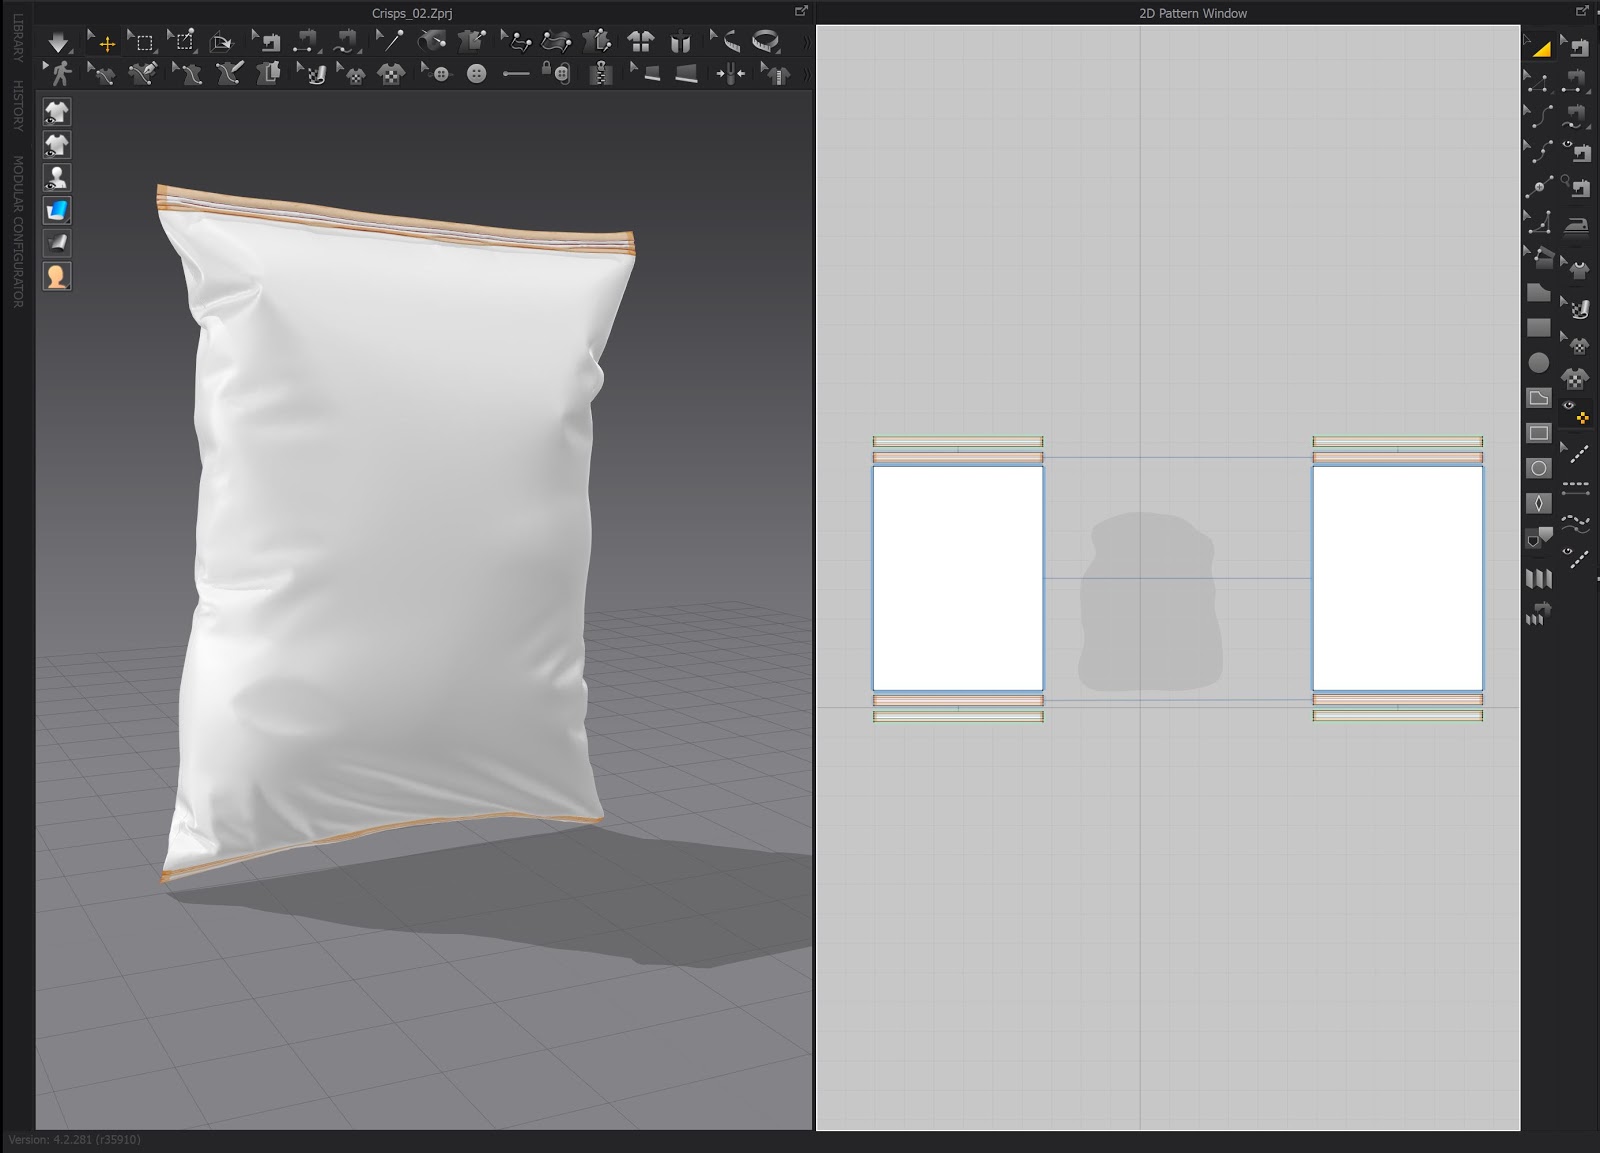This screenshot has height=1153, width=1600.
Task: Select the Button tool in 3D toolbar
Action: click(x=477, y=73)
